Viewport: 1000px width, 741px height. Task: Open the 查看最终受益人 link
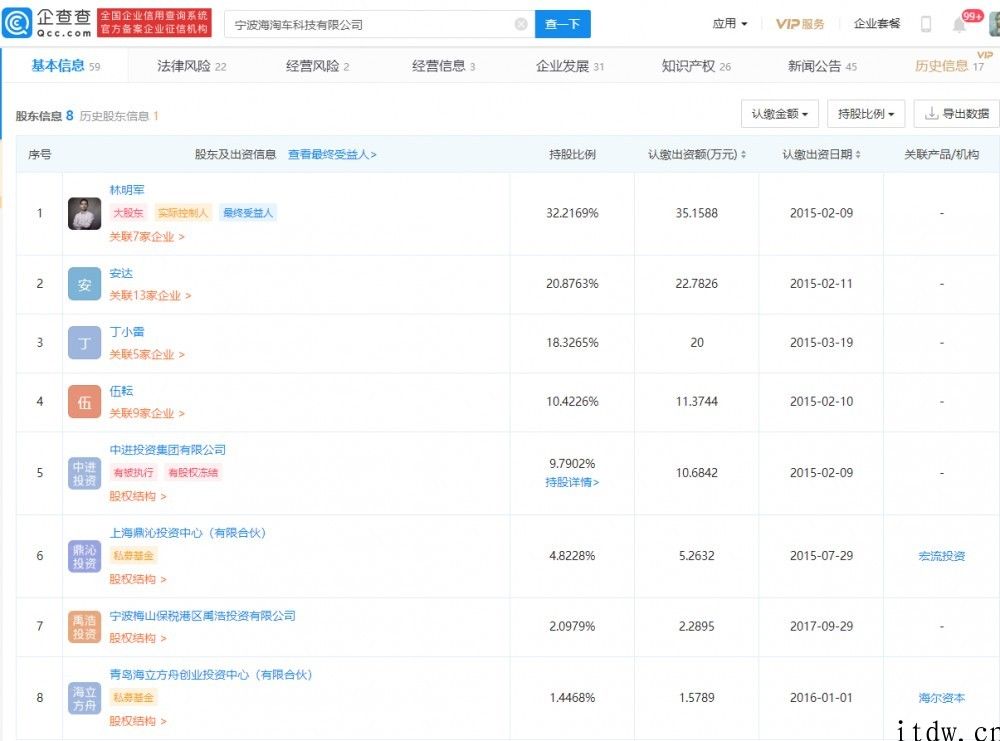pos(332,154)
